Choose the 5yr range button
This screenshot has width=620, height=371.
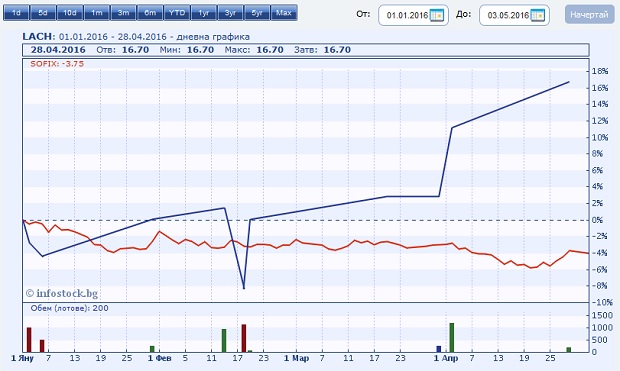pyautogui.click(x=257, y=13)
